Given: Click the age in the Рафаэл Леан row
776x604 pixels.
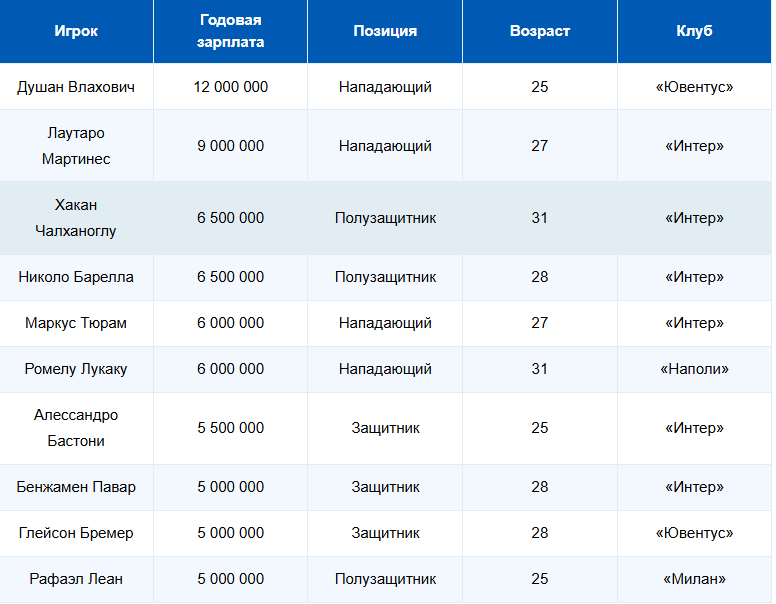Looking at the screenshot, I should coord(540,579).
